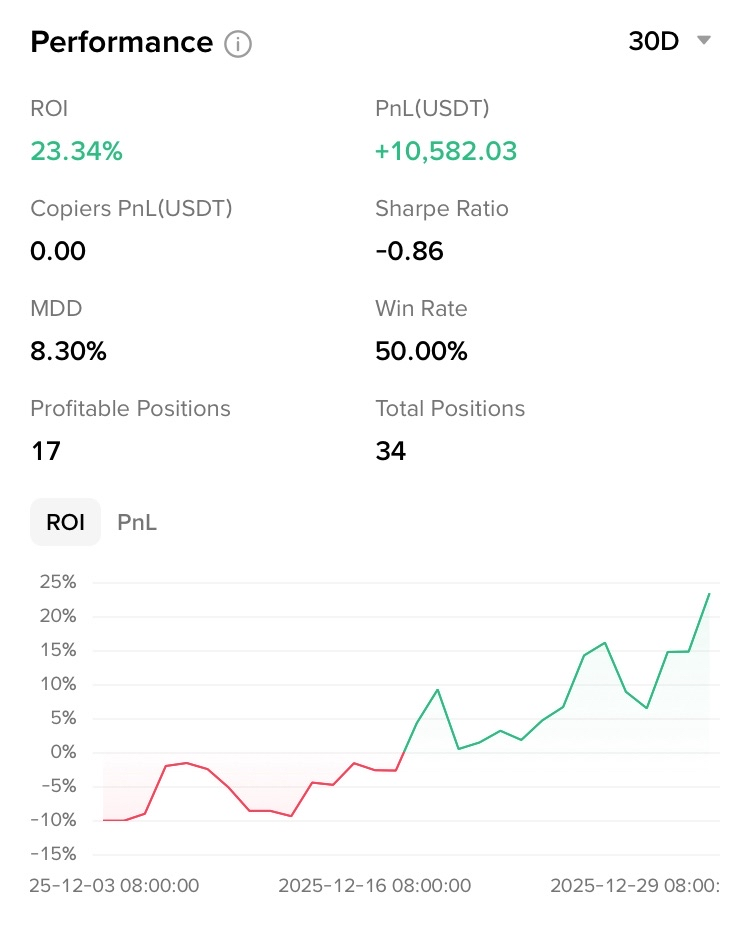750x929 pixels.
Task: Click the 0% y-axis baseline label
Action: click(62, 752)
